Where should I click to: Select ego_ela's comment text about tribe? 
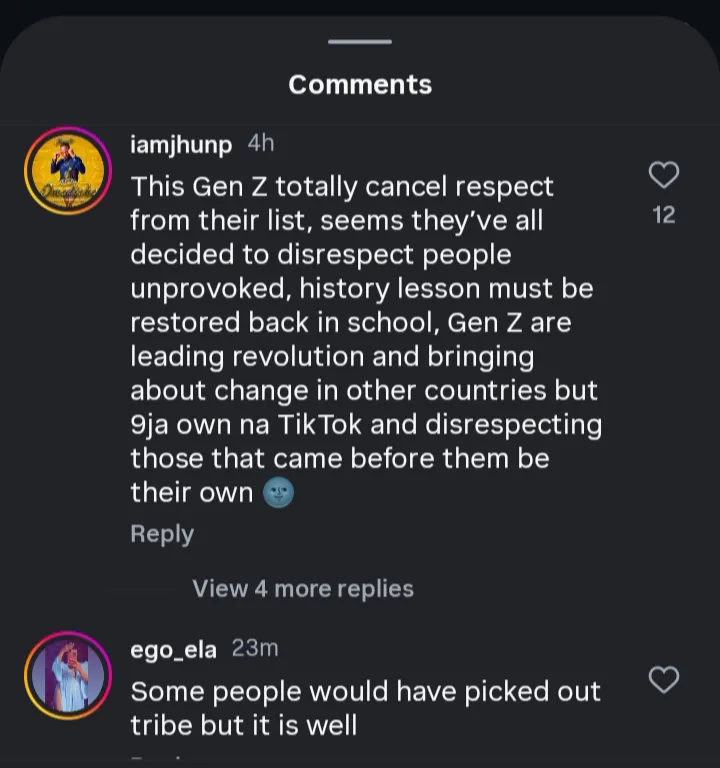point(365,708)
